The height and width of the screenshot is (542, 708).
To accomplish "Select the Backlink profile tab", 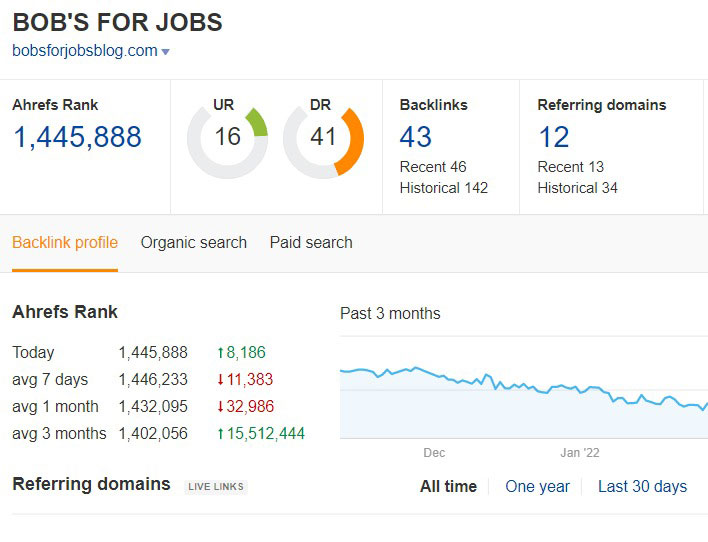I will [x=65, y=243].
